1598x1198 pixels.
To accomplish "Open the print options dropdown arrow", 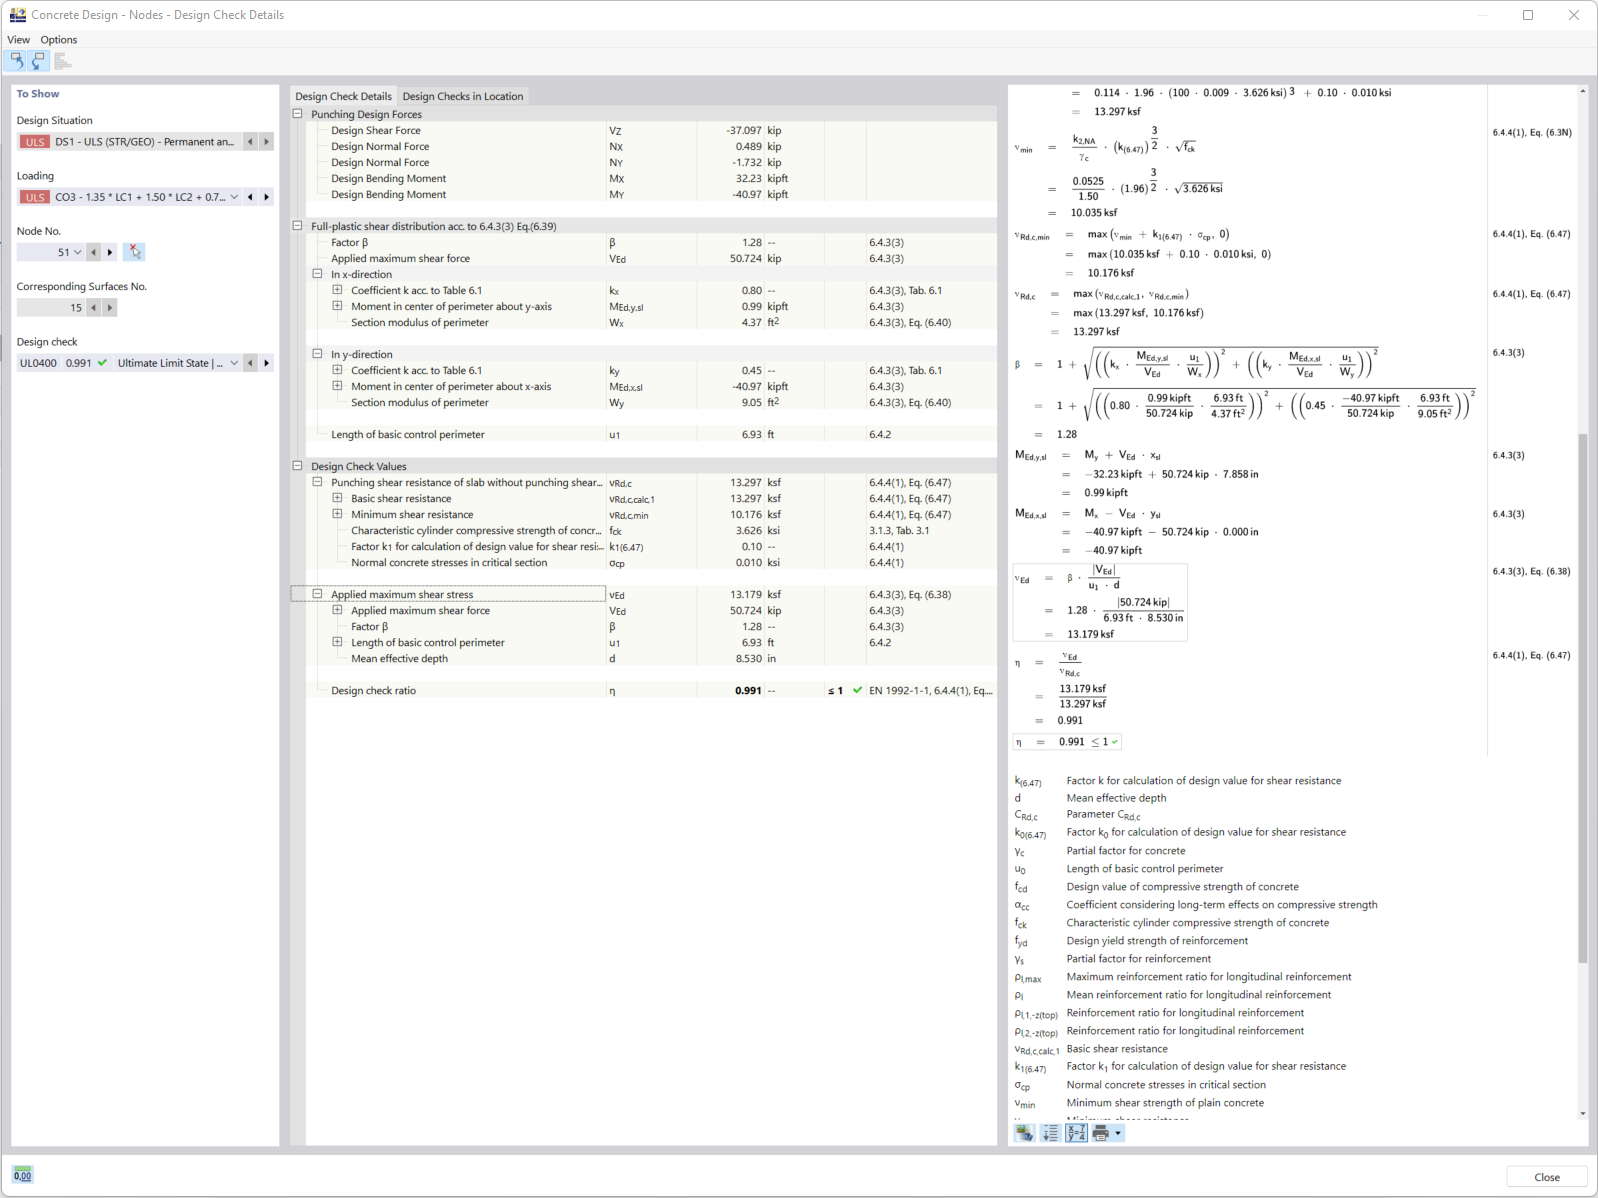I will click(1118, 1133).
